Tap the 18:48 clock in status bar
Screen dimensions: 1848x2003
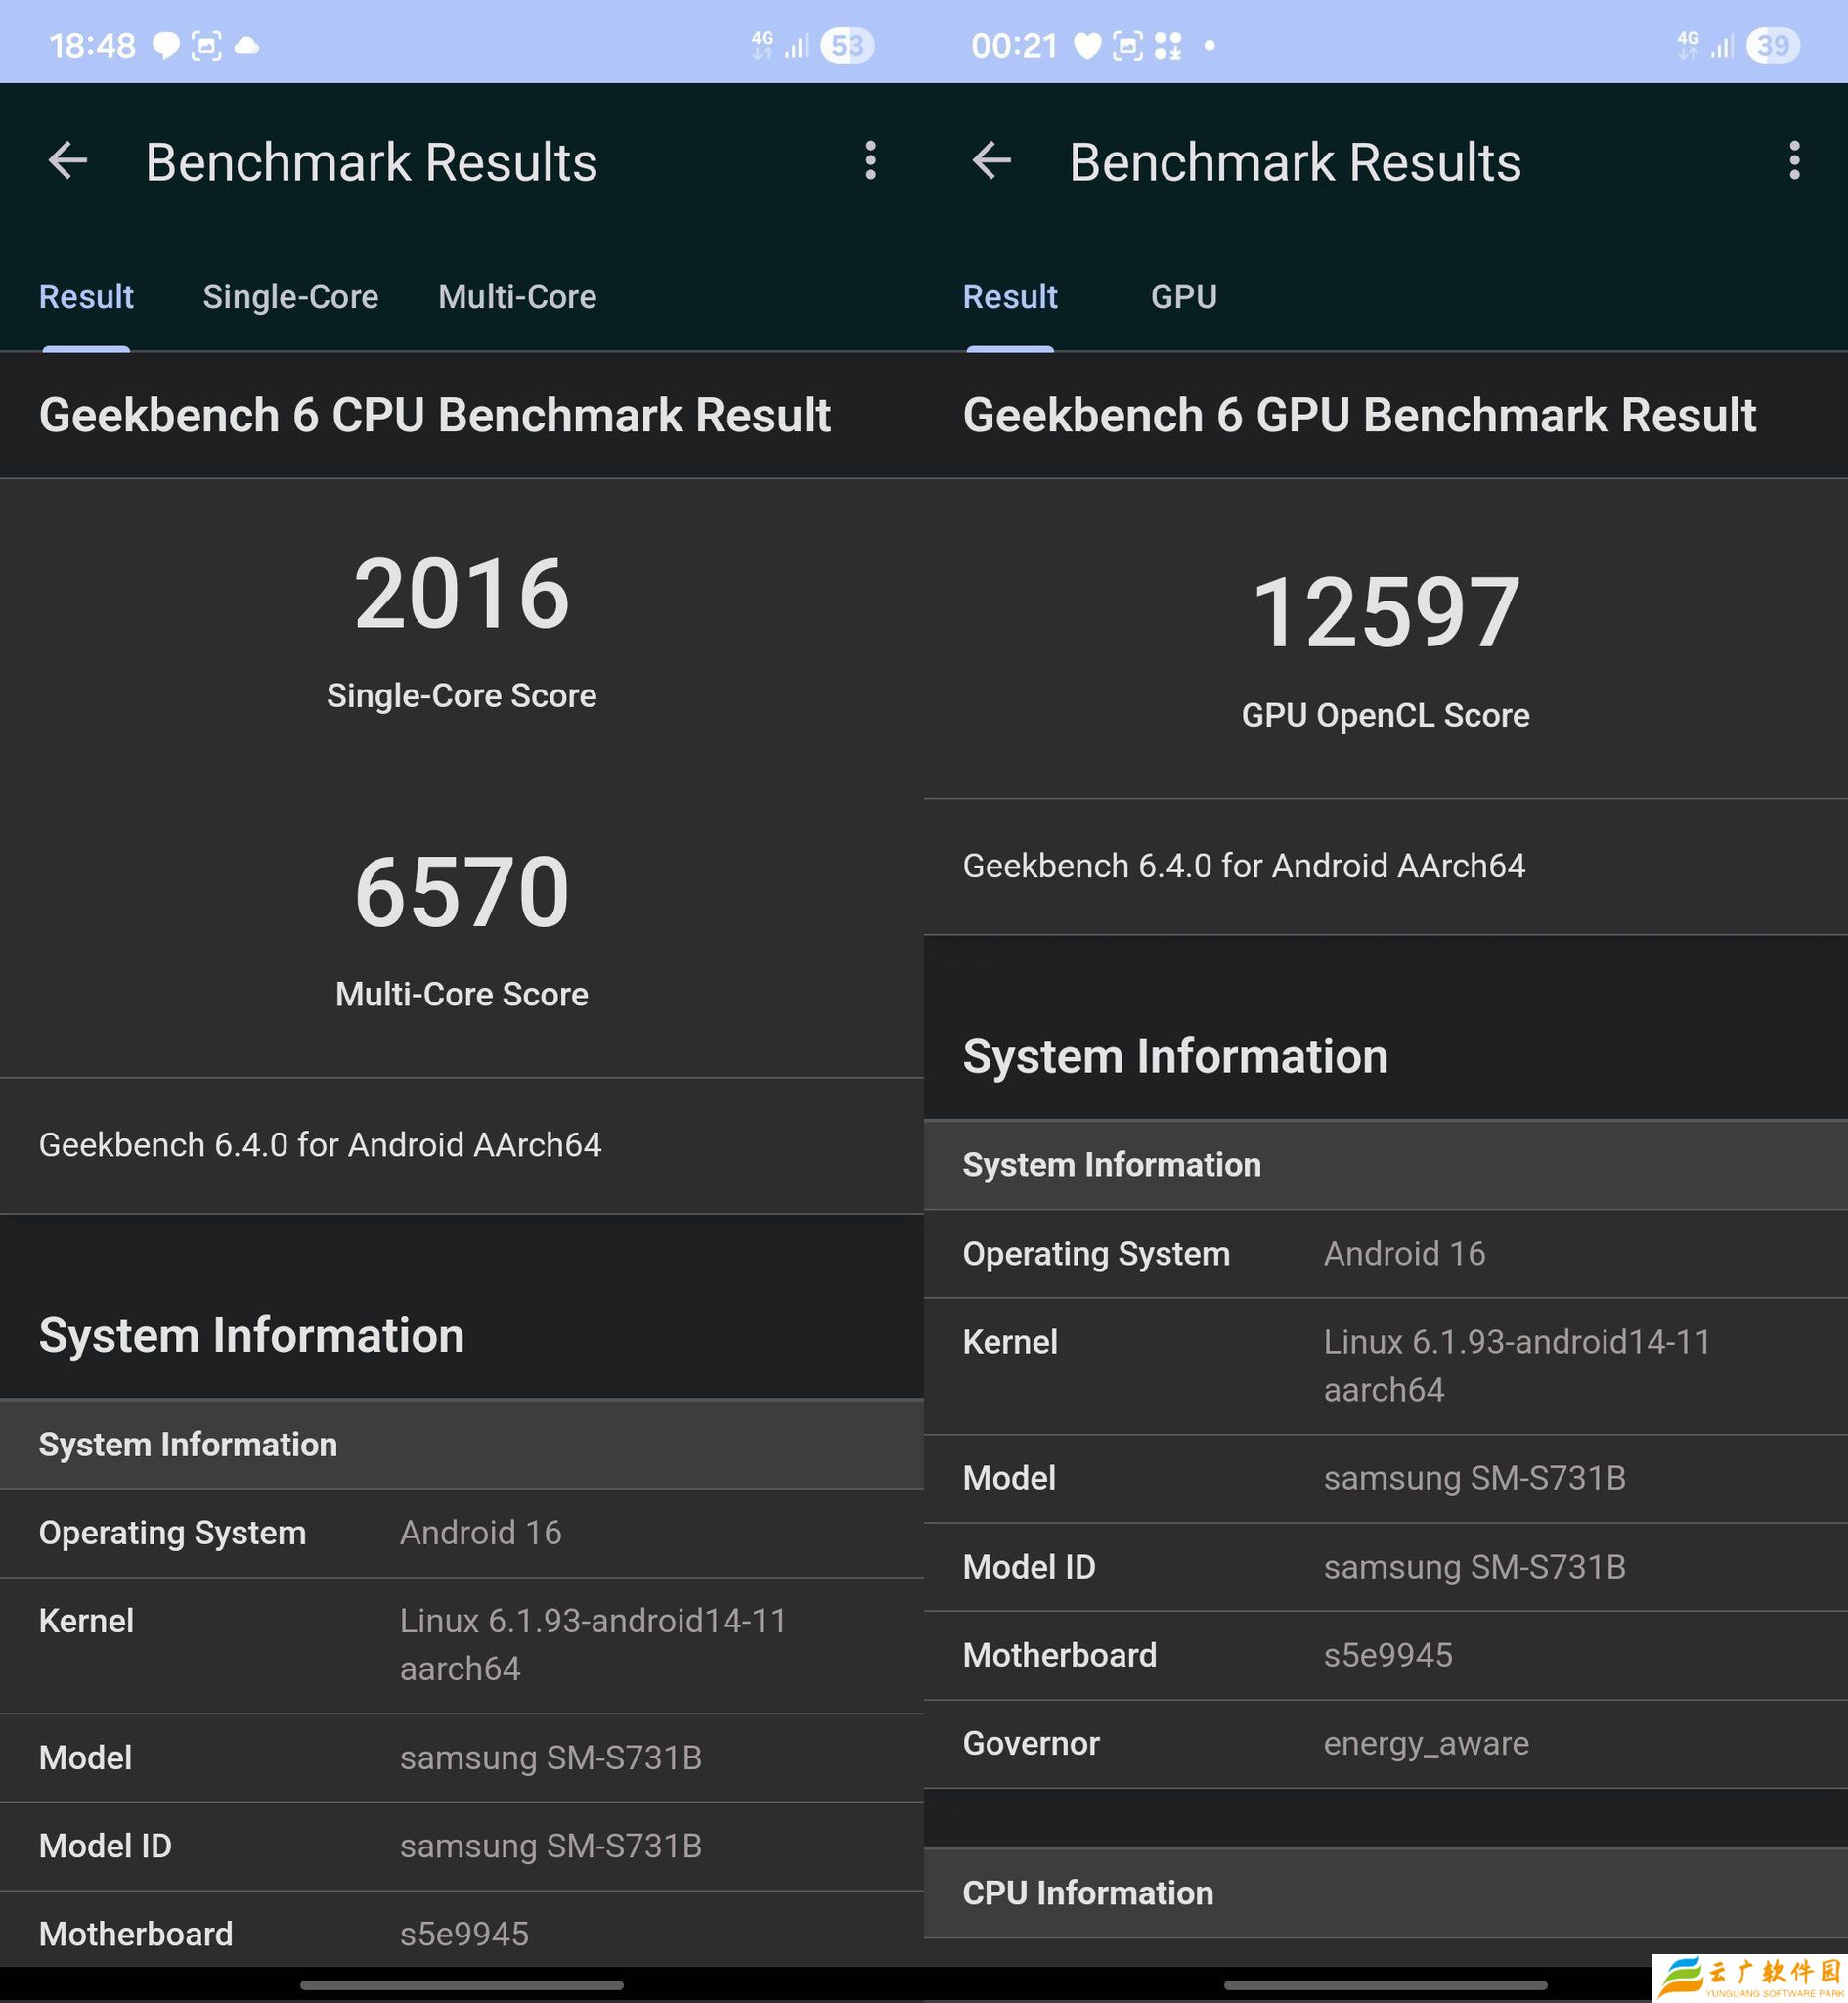click(x=92, y=45)
